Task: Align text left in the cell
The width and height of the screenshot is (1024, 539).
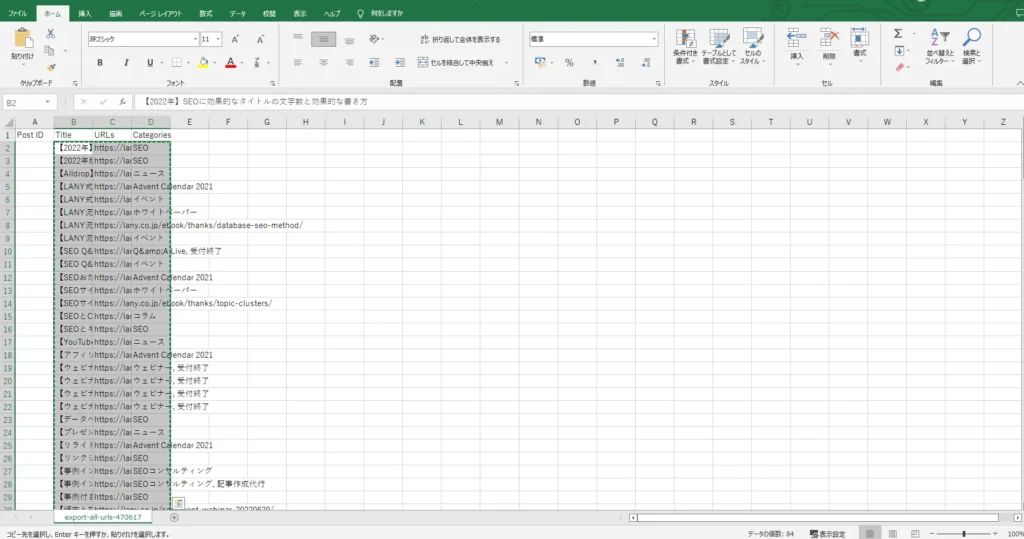Action: coord(298,63)
